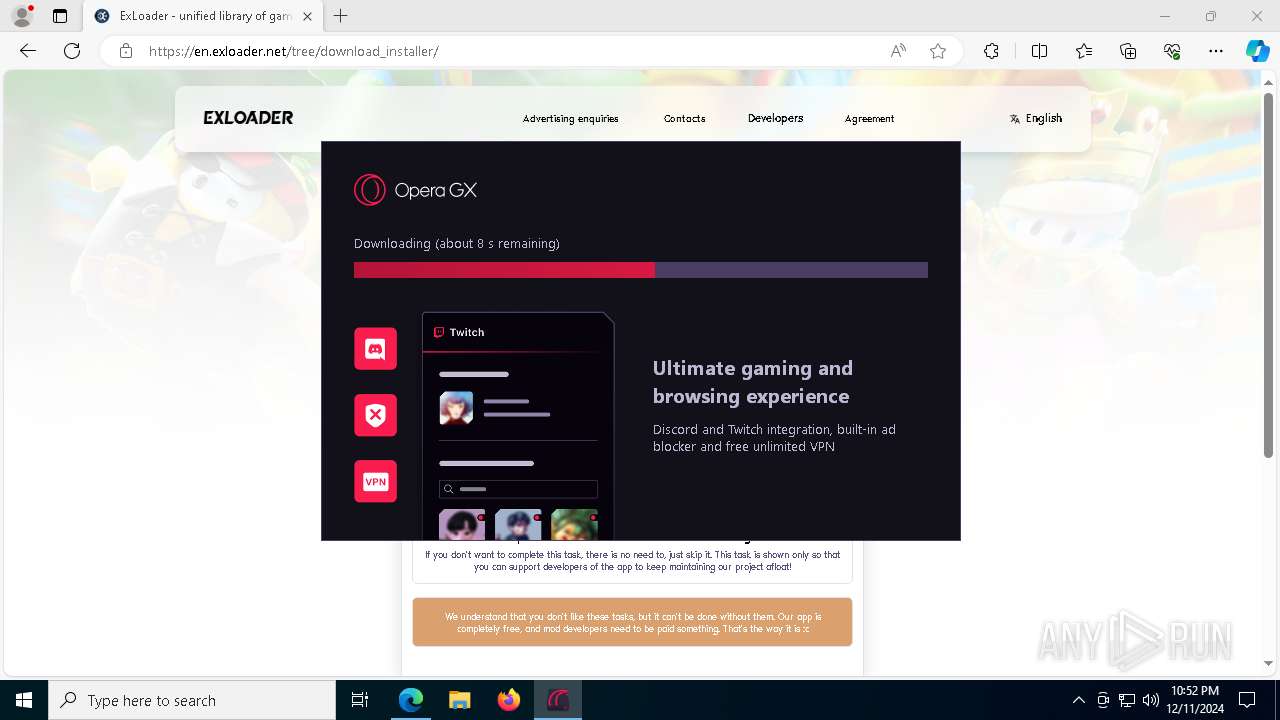Show hidden system tray icons

tap(1078, 700)
